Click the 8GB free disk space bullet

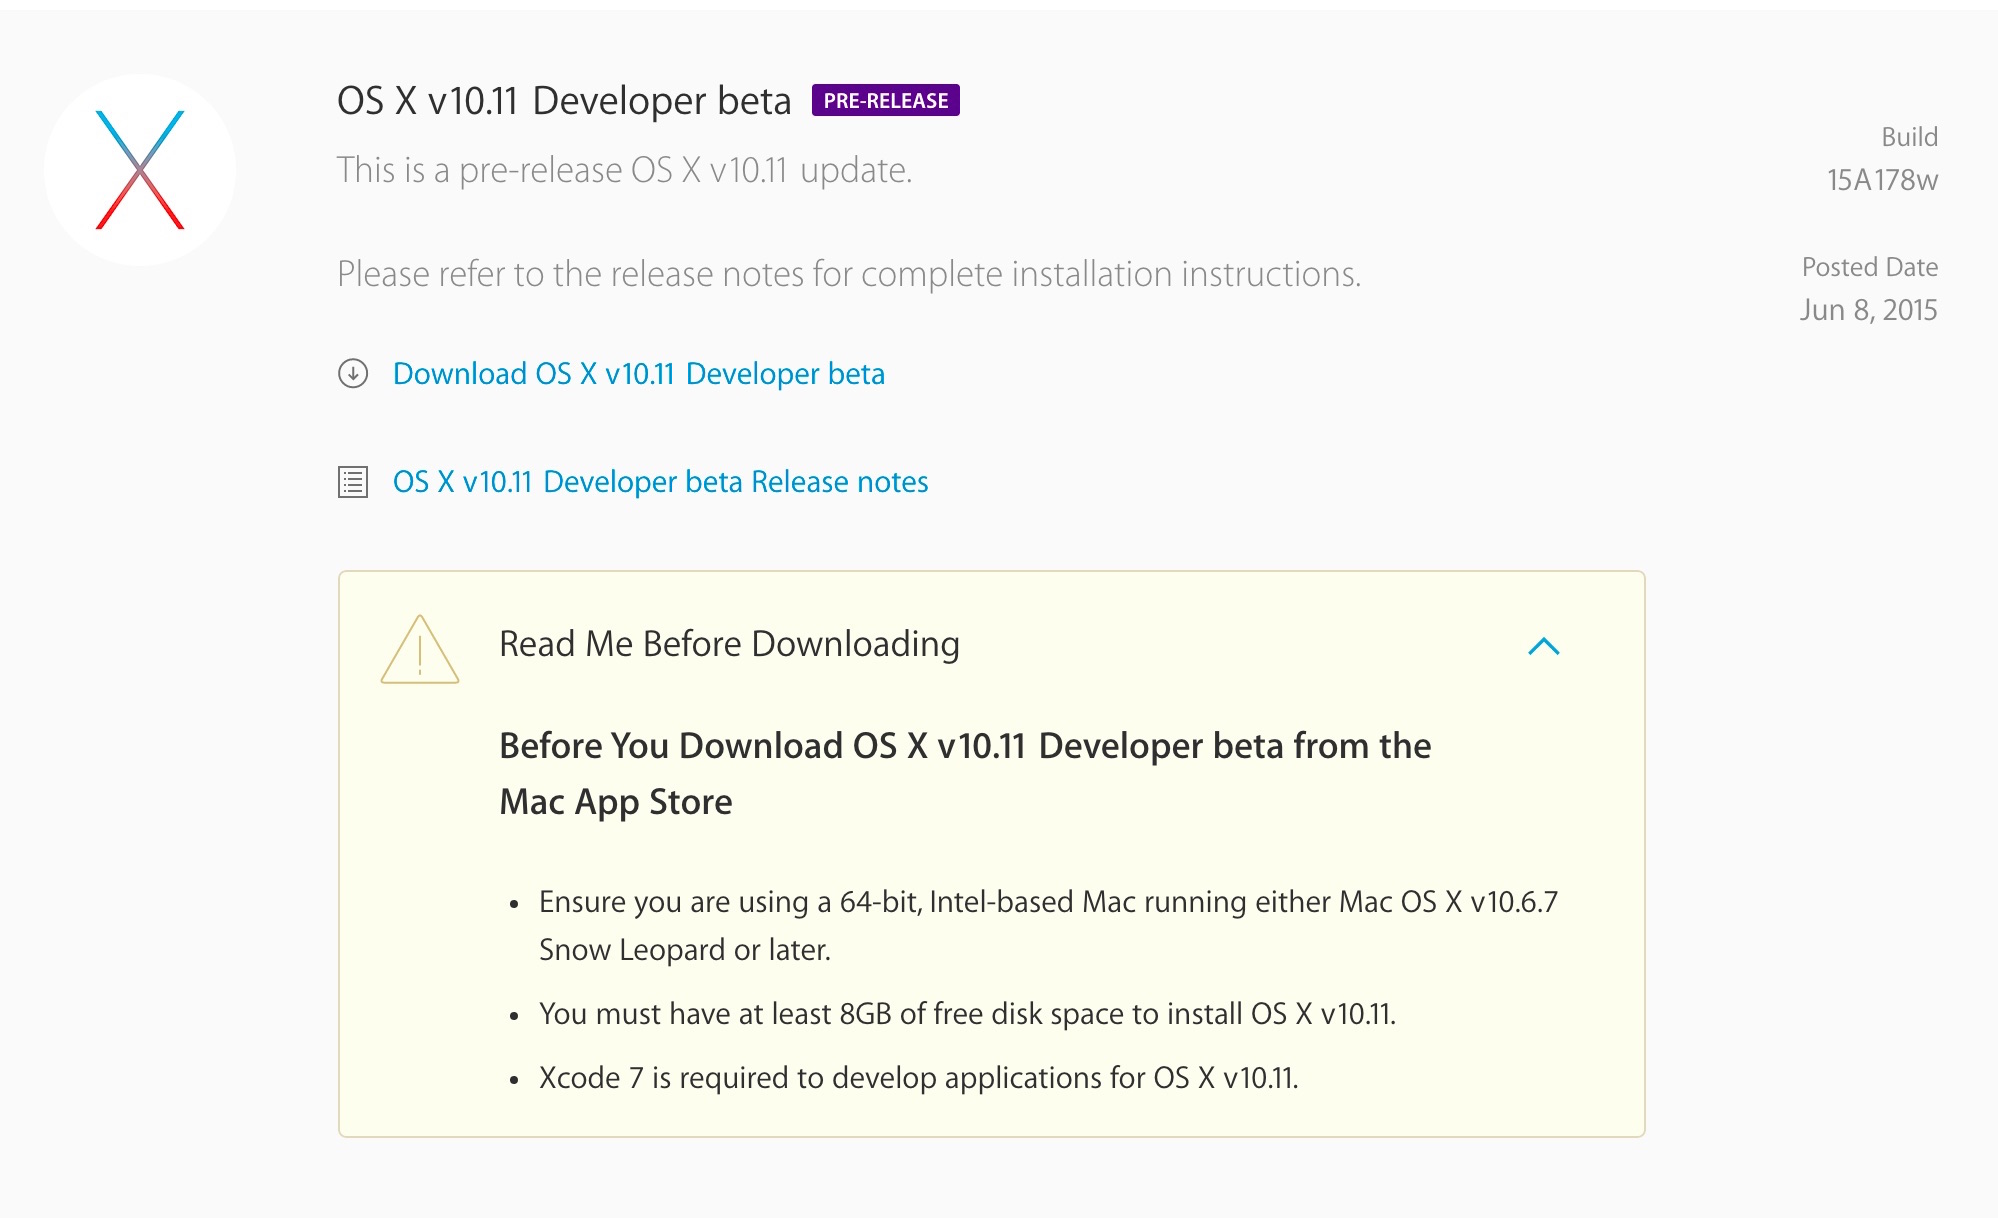(x=966, y=1014)
